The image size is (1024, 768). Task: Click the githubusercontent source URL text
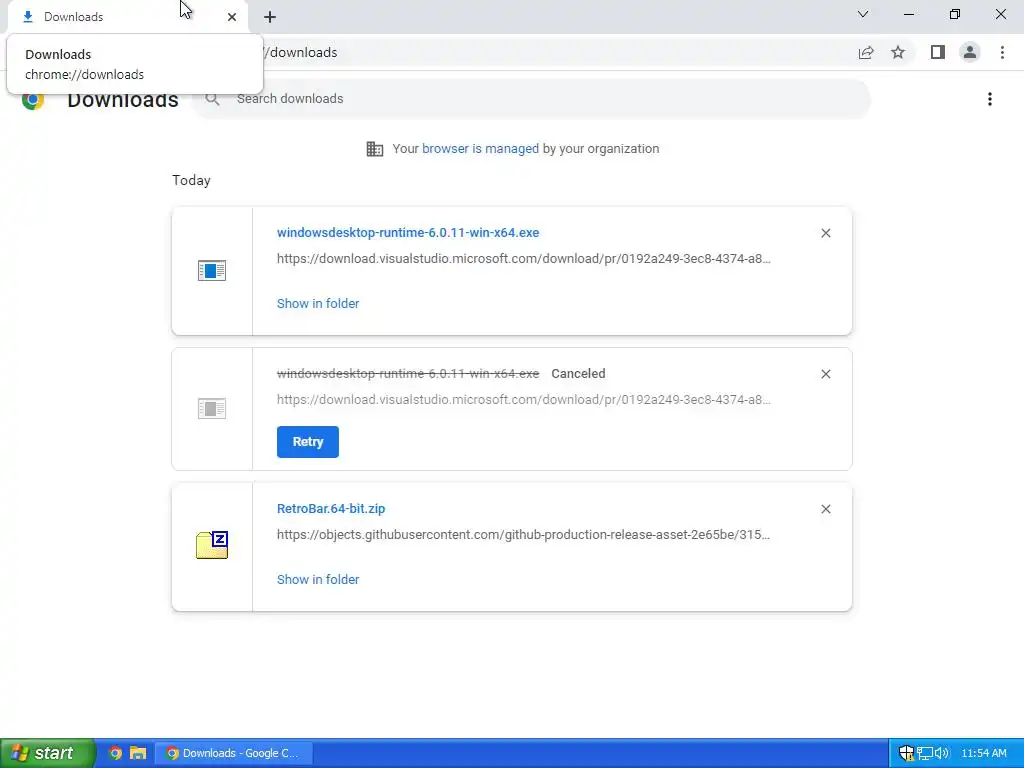pos(524,534)
